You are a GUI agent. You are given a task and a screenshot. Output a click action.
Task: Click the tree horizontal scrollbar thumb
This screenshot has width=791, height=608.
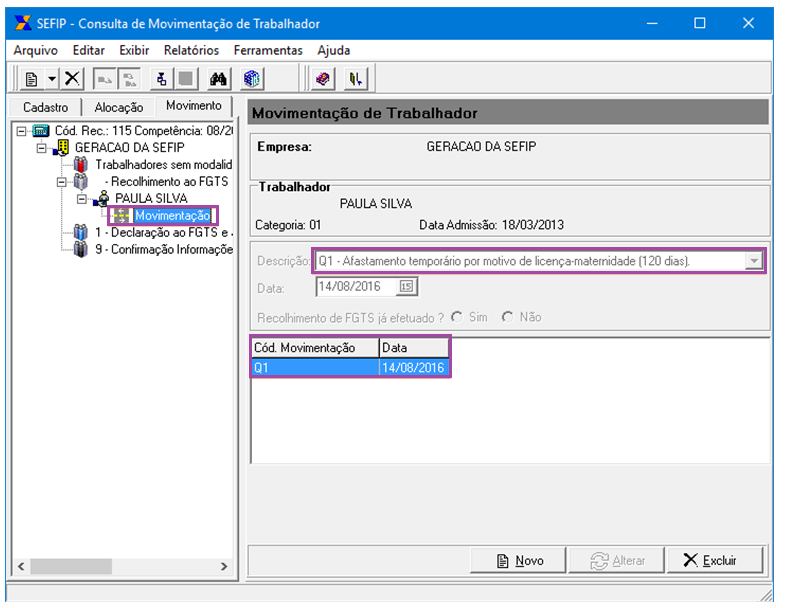[71, 566]
